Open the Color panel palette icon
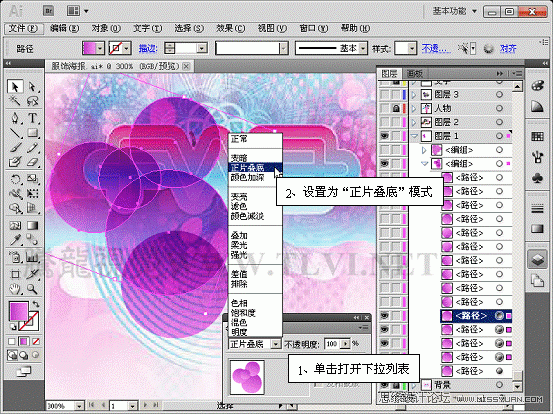Viewport: 553px width, 414px height. [537, 86]
